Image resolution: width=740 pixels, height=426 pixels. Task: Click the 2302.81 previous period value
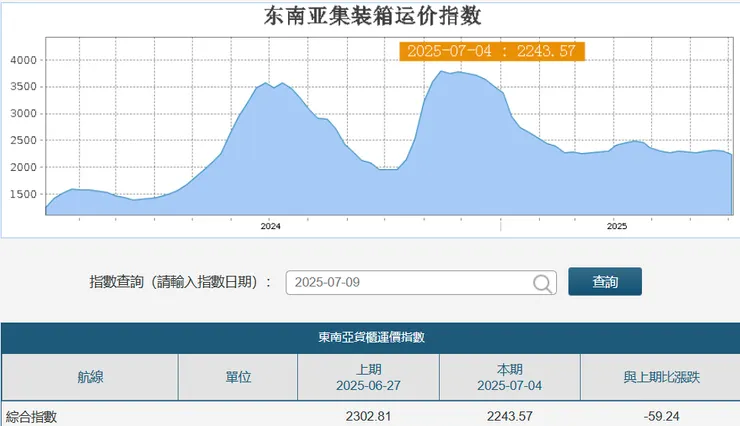368,416
